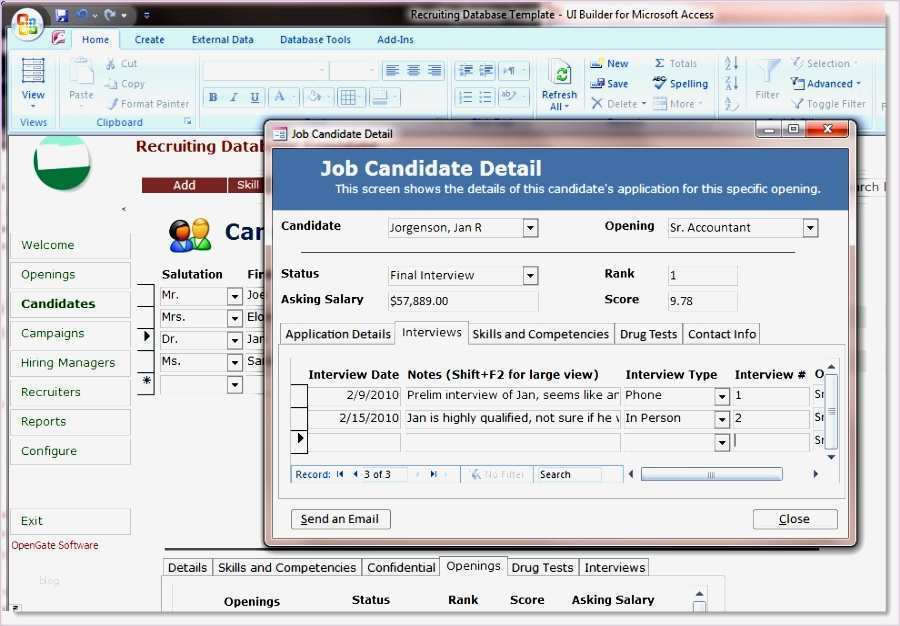This screenshot has width=900, height=626.
Task: Open the Advanced filter dropdown
Action: [827, 84]
